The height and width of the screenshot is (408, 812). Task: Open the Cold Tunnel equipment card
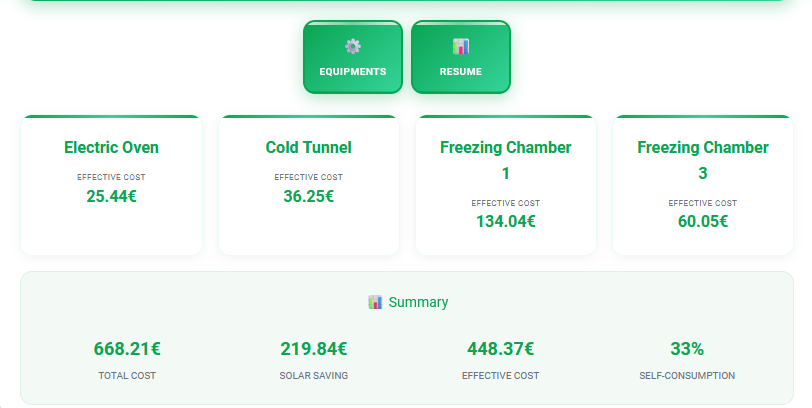click(x=309, y=185)
